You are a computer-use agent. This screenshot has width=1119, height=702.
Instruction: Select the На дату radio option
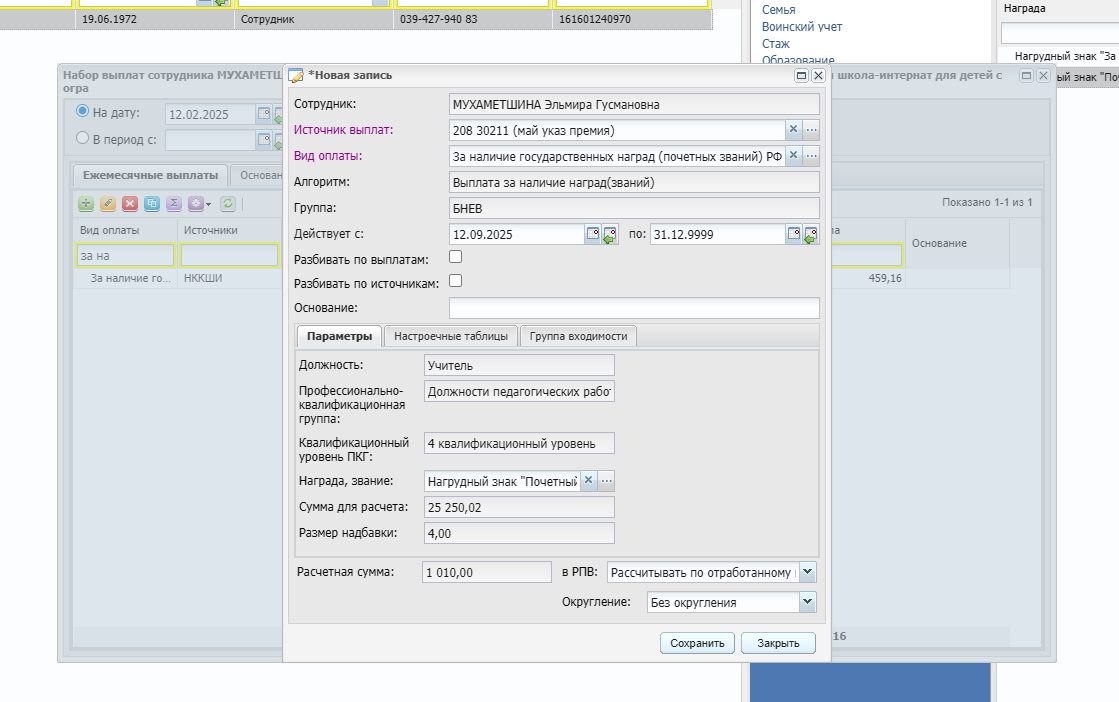(x=83, y=111)
